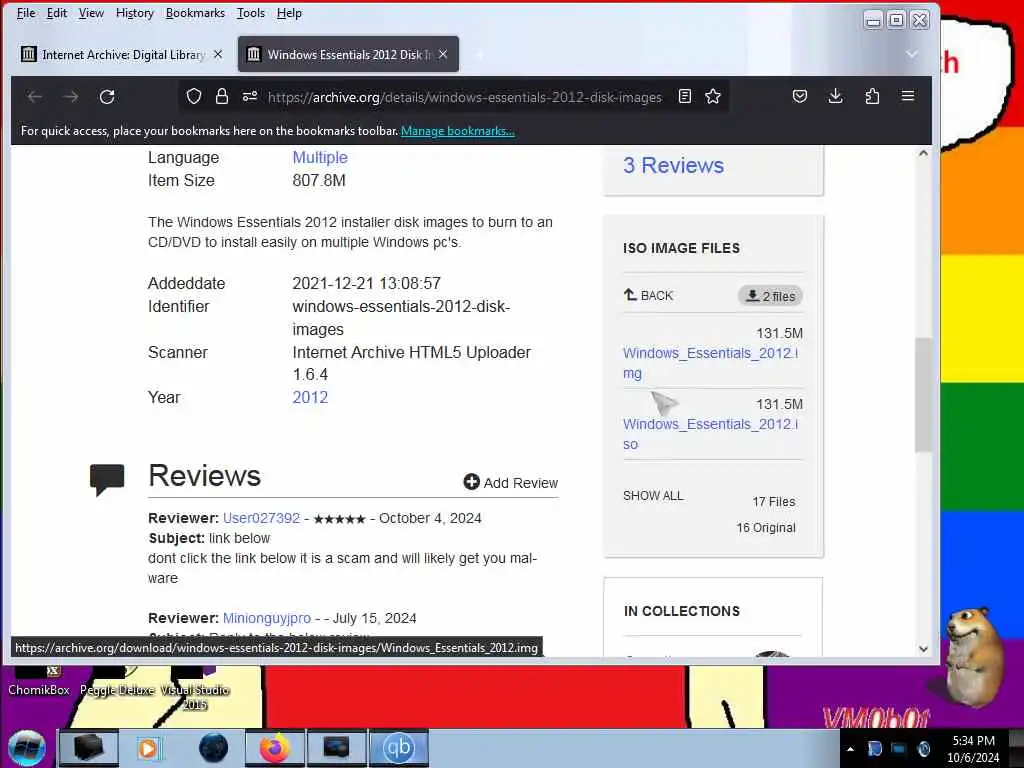Viewport: 1024px width, 768px height.
Task: Click the Reviews speech bubble icon
Action: coord(106,480)
